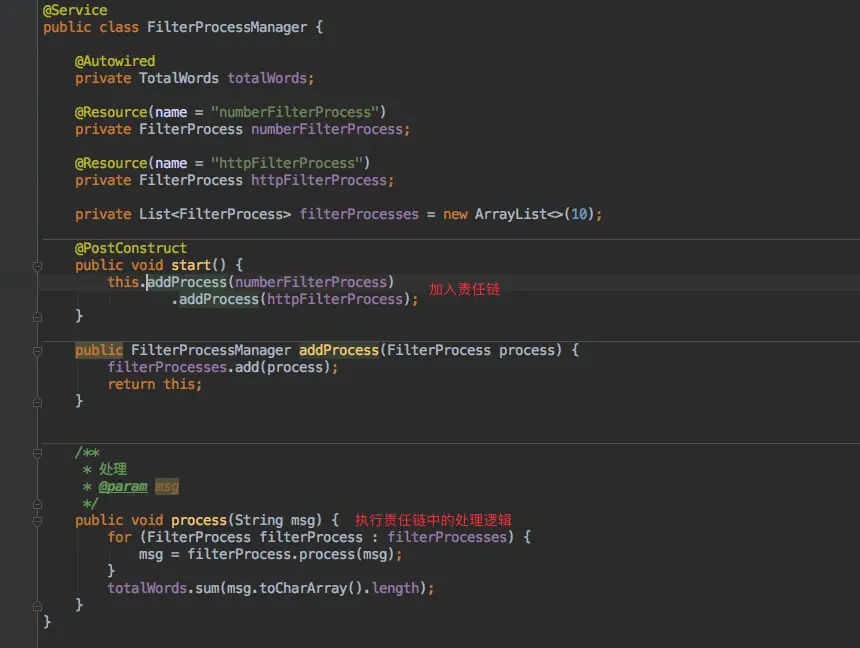This screenshot has width=860, height=648.
Task: Click the "httpFilterProcess" string in @Resource
Action: [x=287, y=163]
